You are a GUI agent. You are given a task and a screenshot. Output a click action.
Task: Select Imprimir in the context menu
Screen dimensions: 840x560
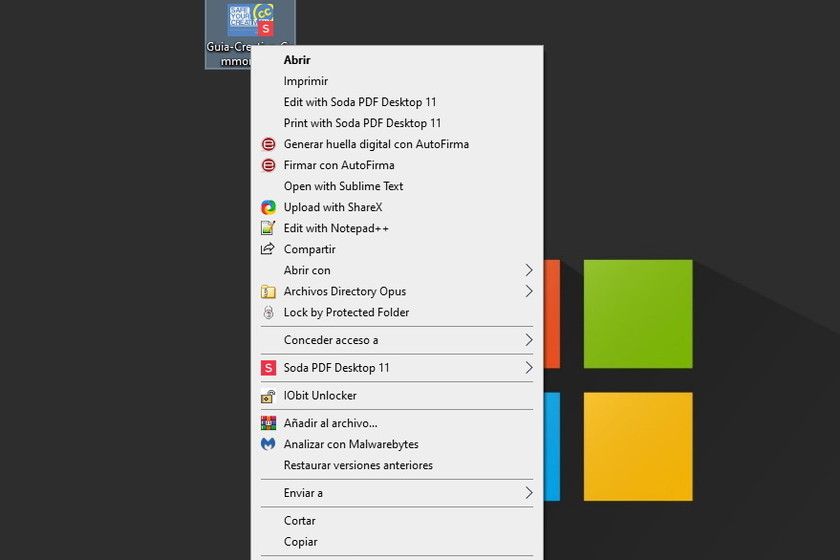click(x=306, y=81)
